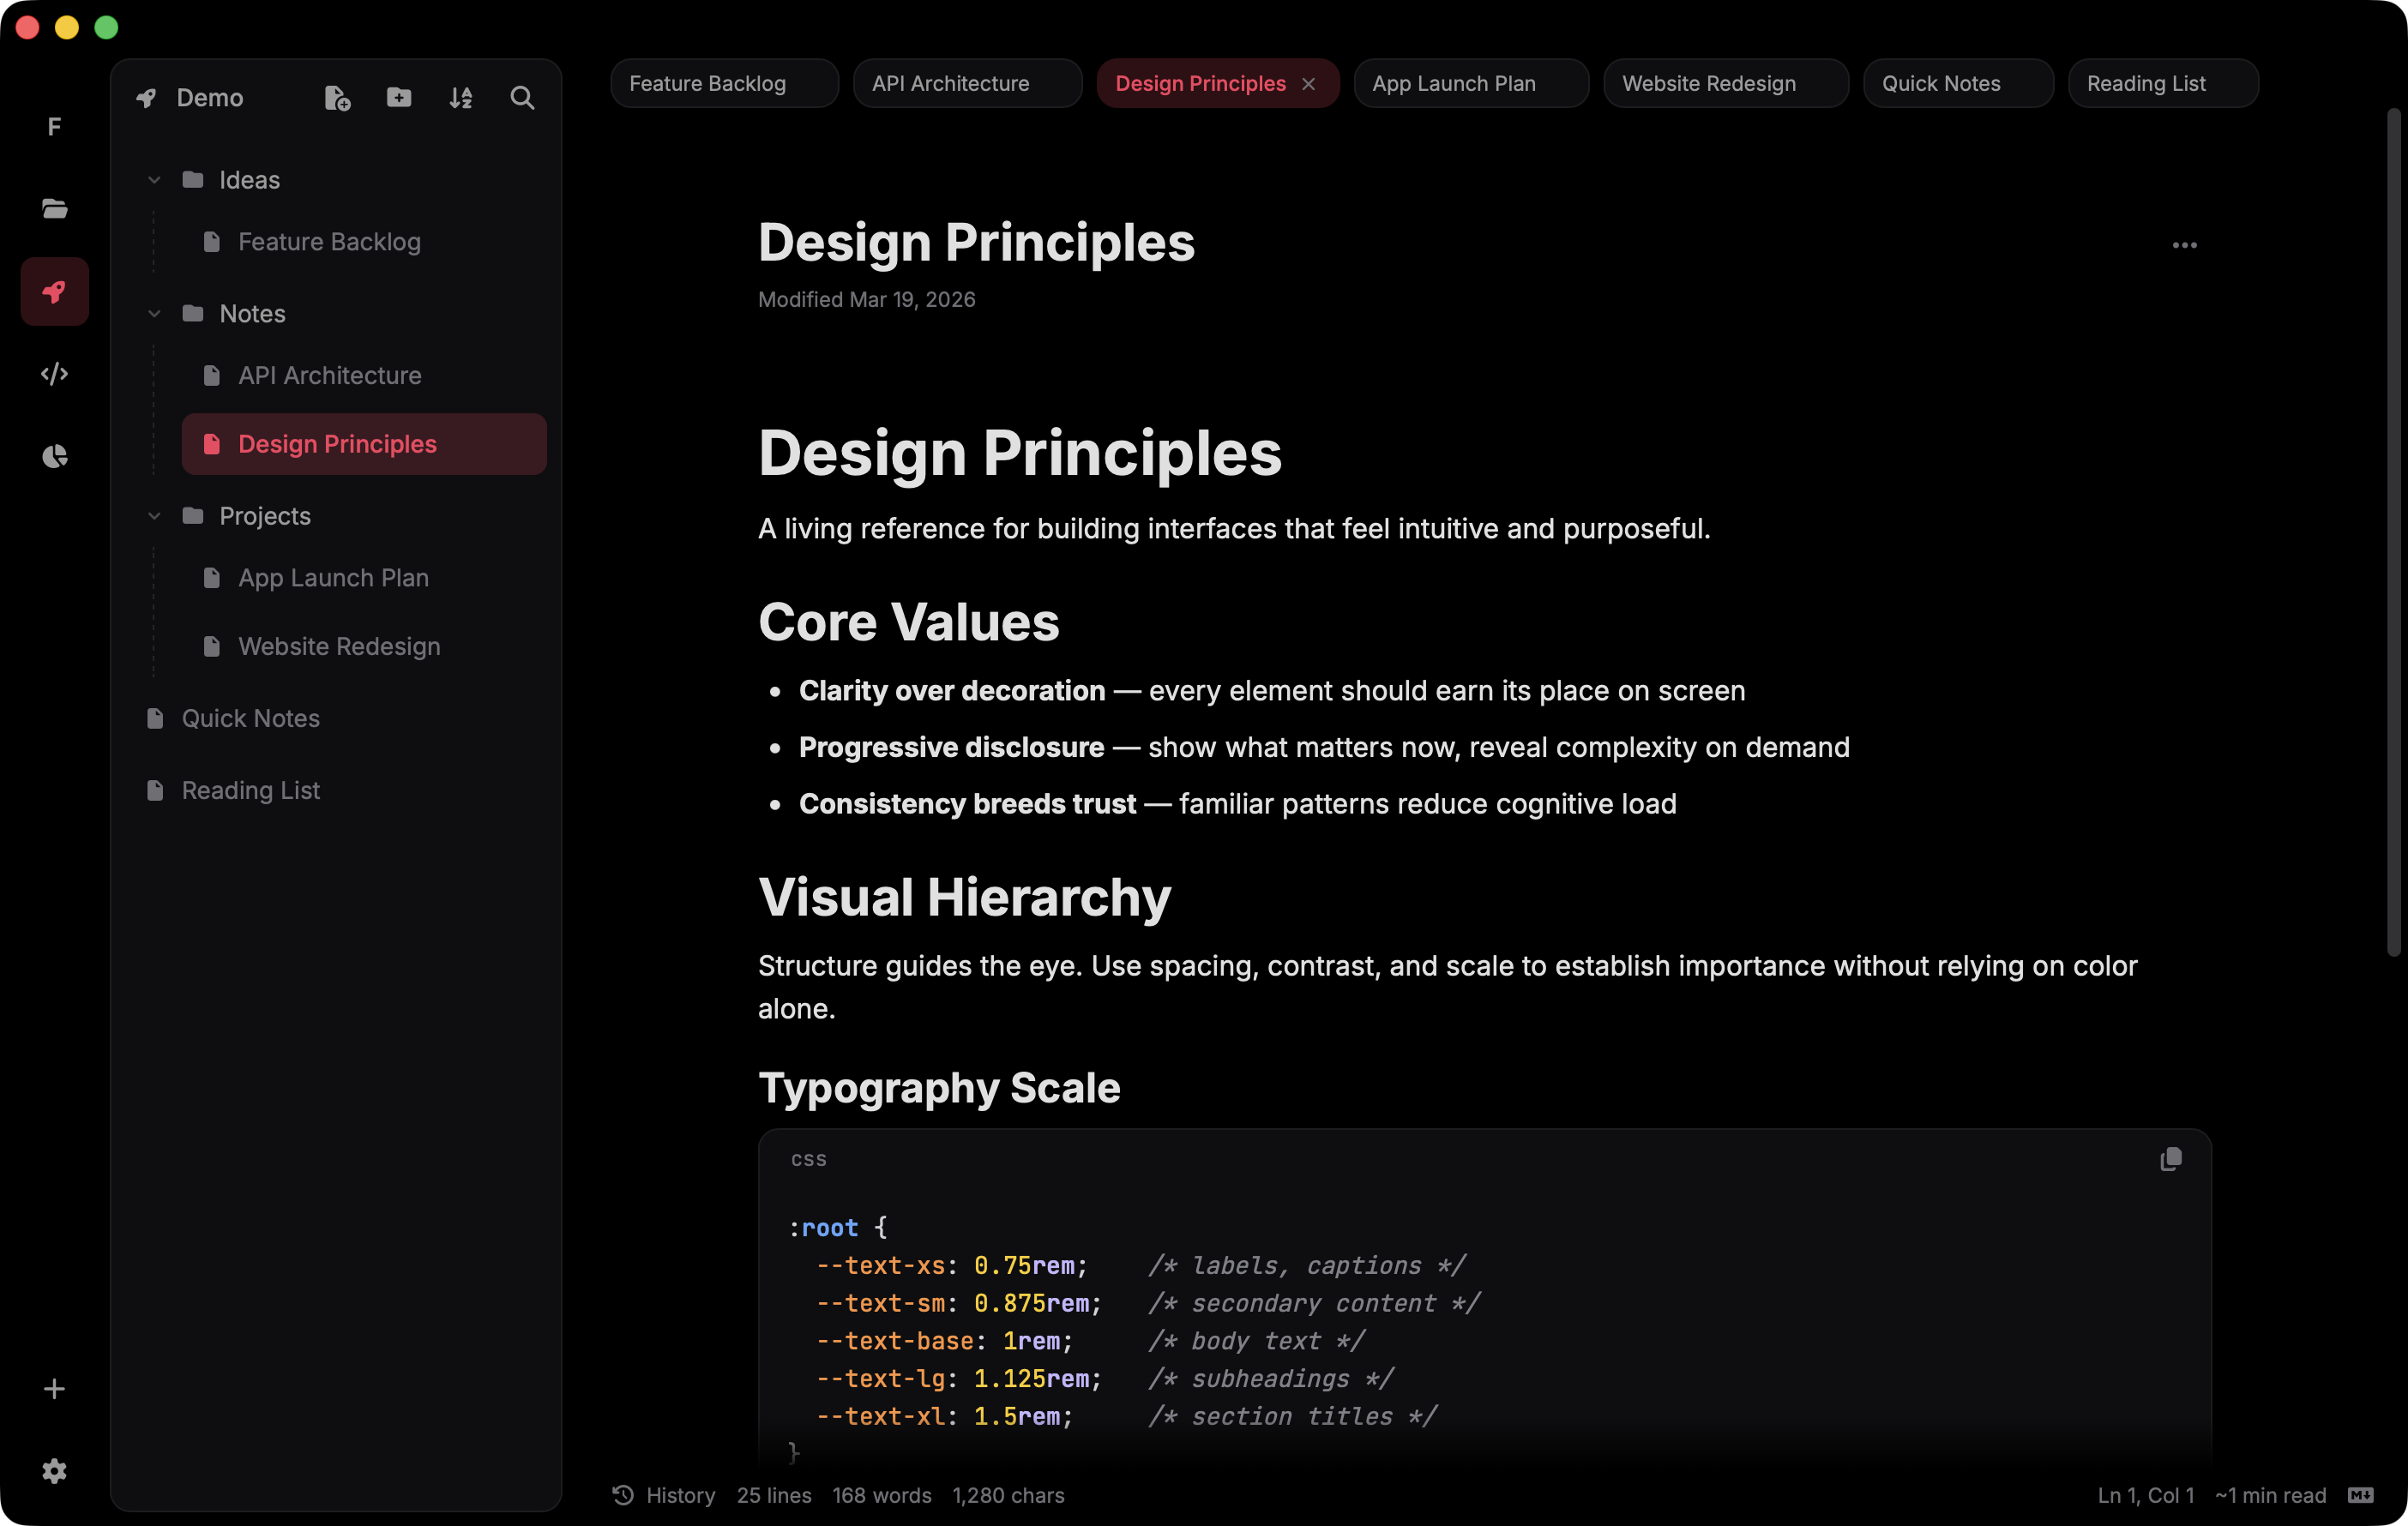Open settings gear icon

point(54,1471)
